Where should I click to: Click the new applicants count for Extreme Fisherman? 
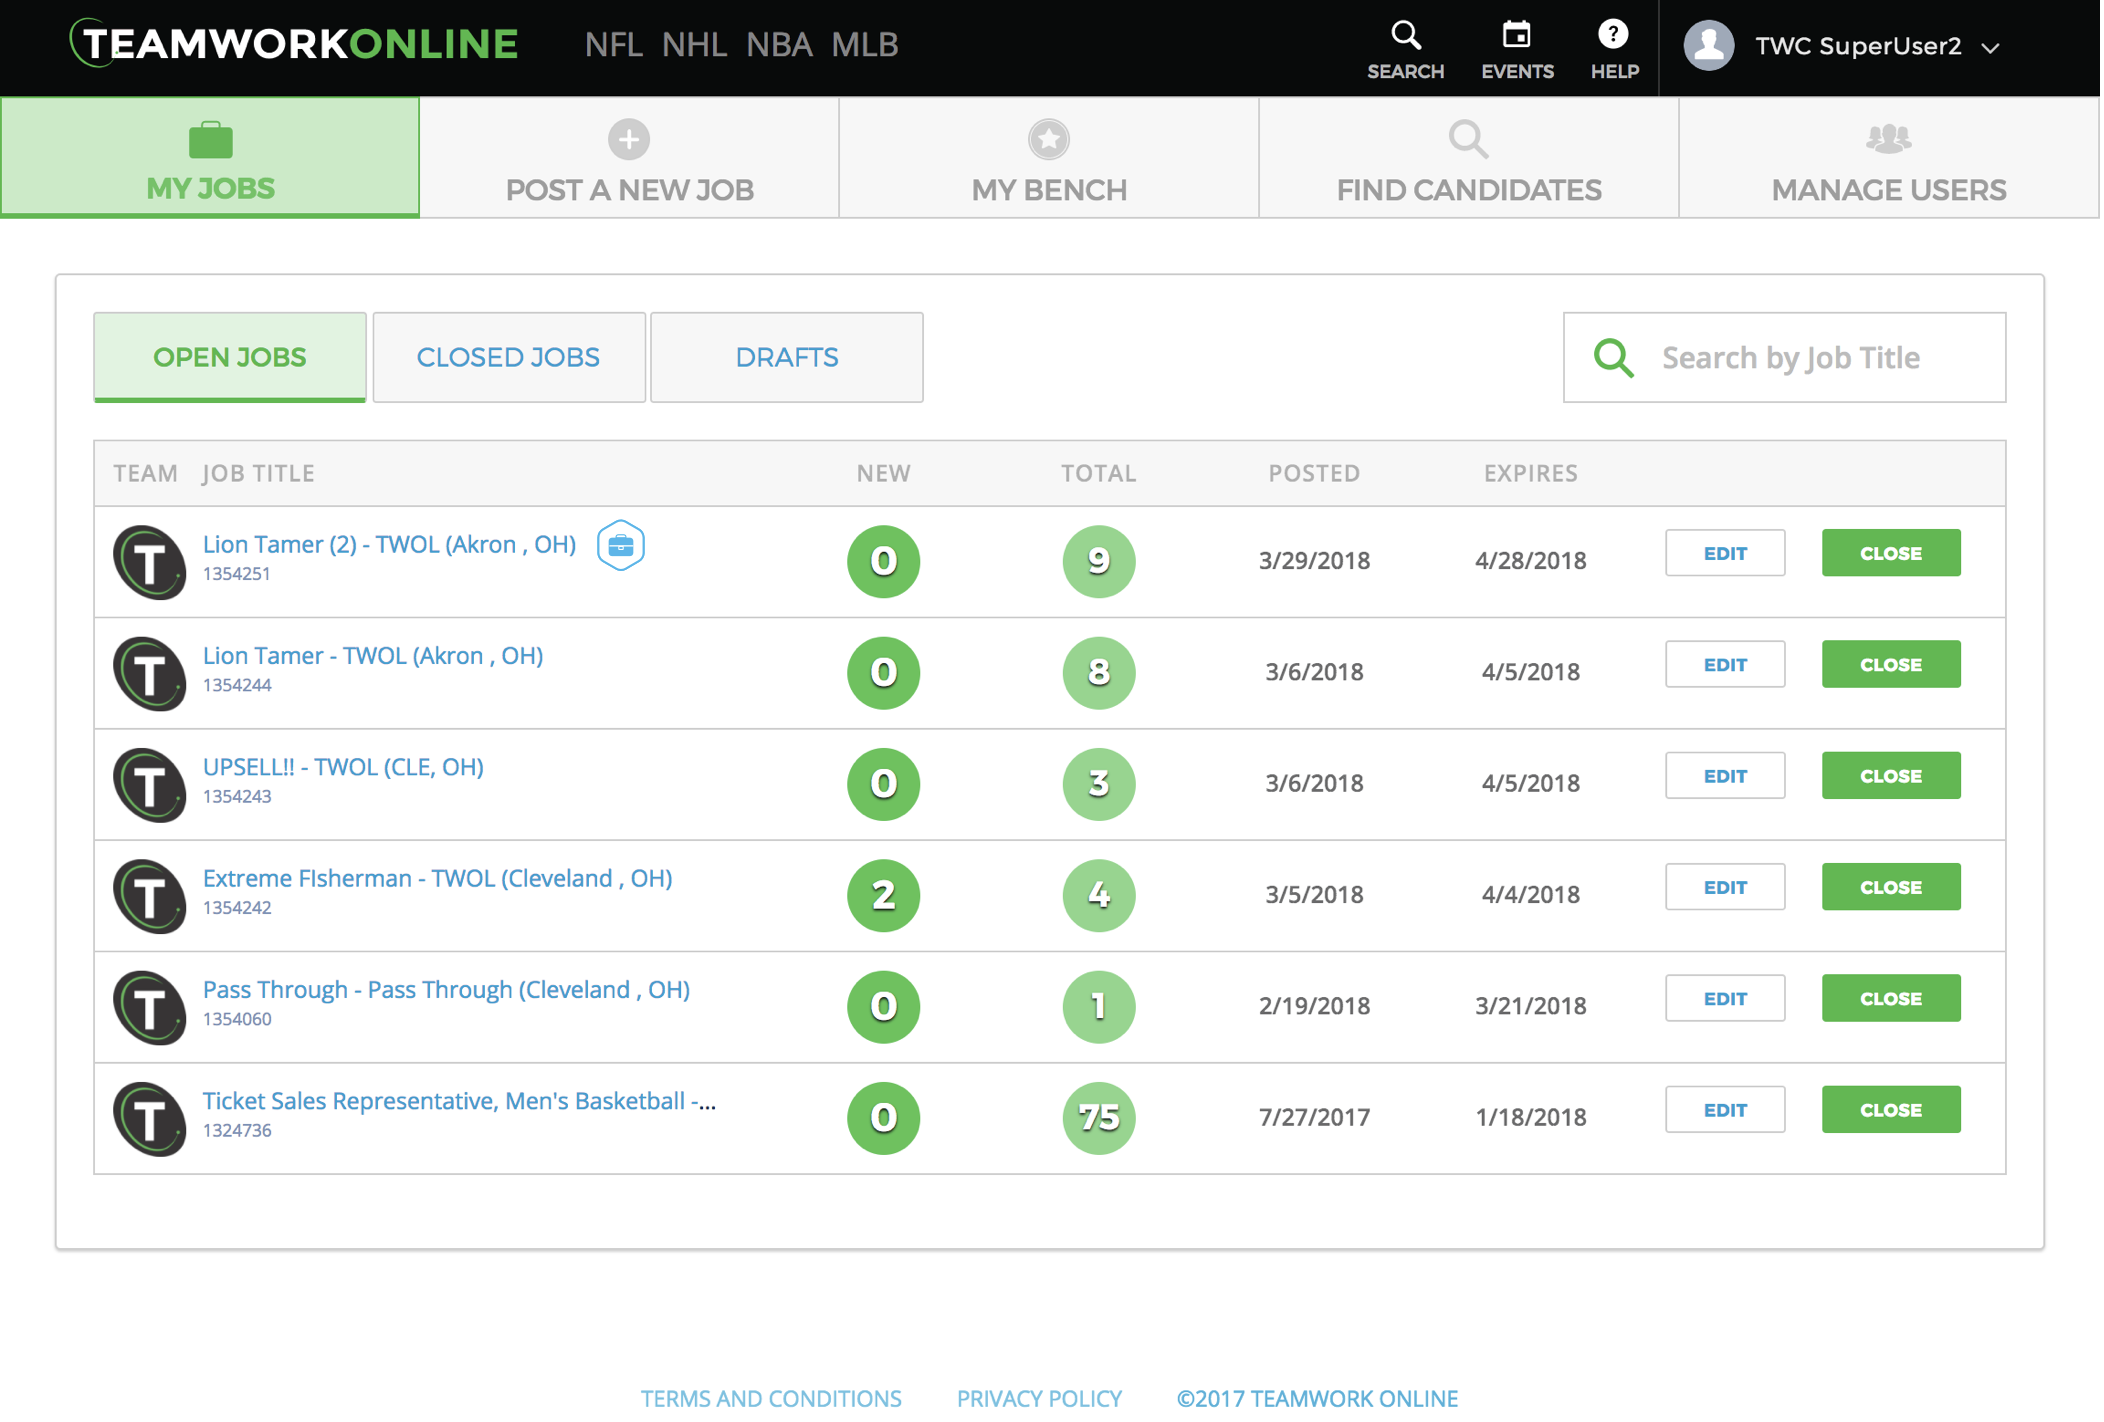click(882, 895)
